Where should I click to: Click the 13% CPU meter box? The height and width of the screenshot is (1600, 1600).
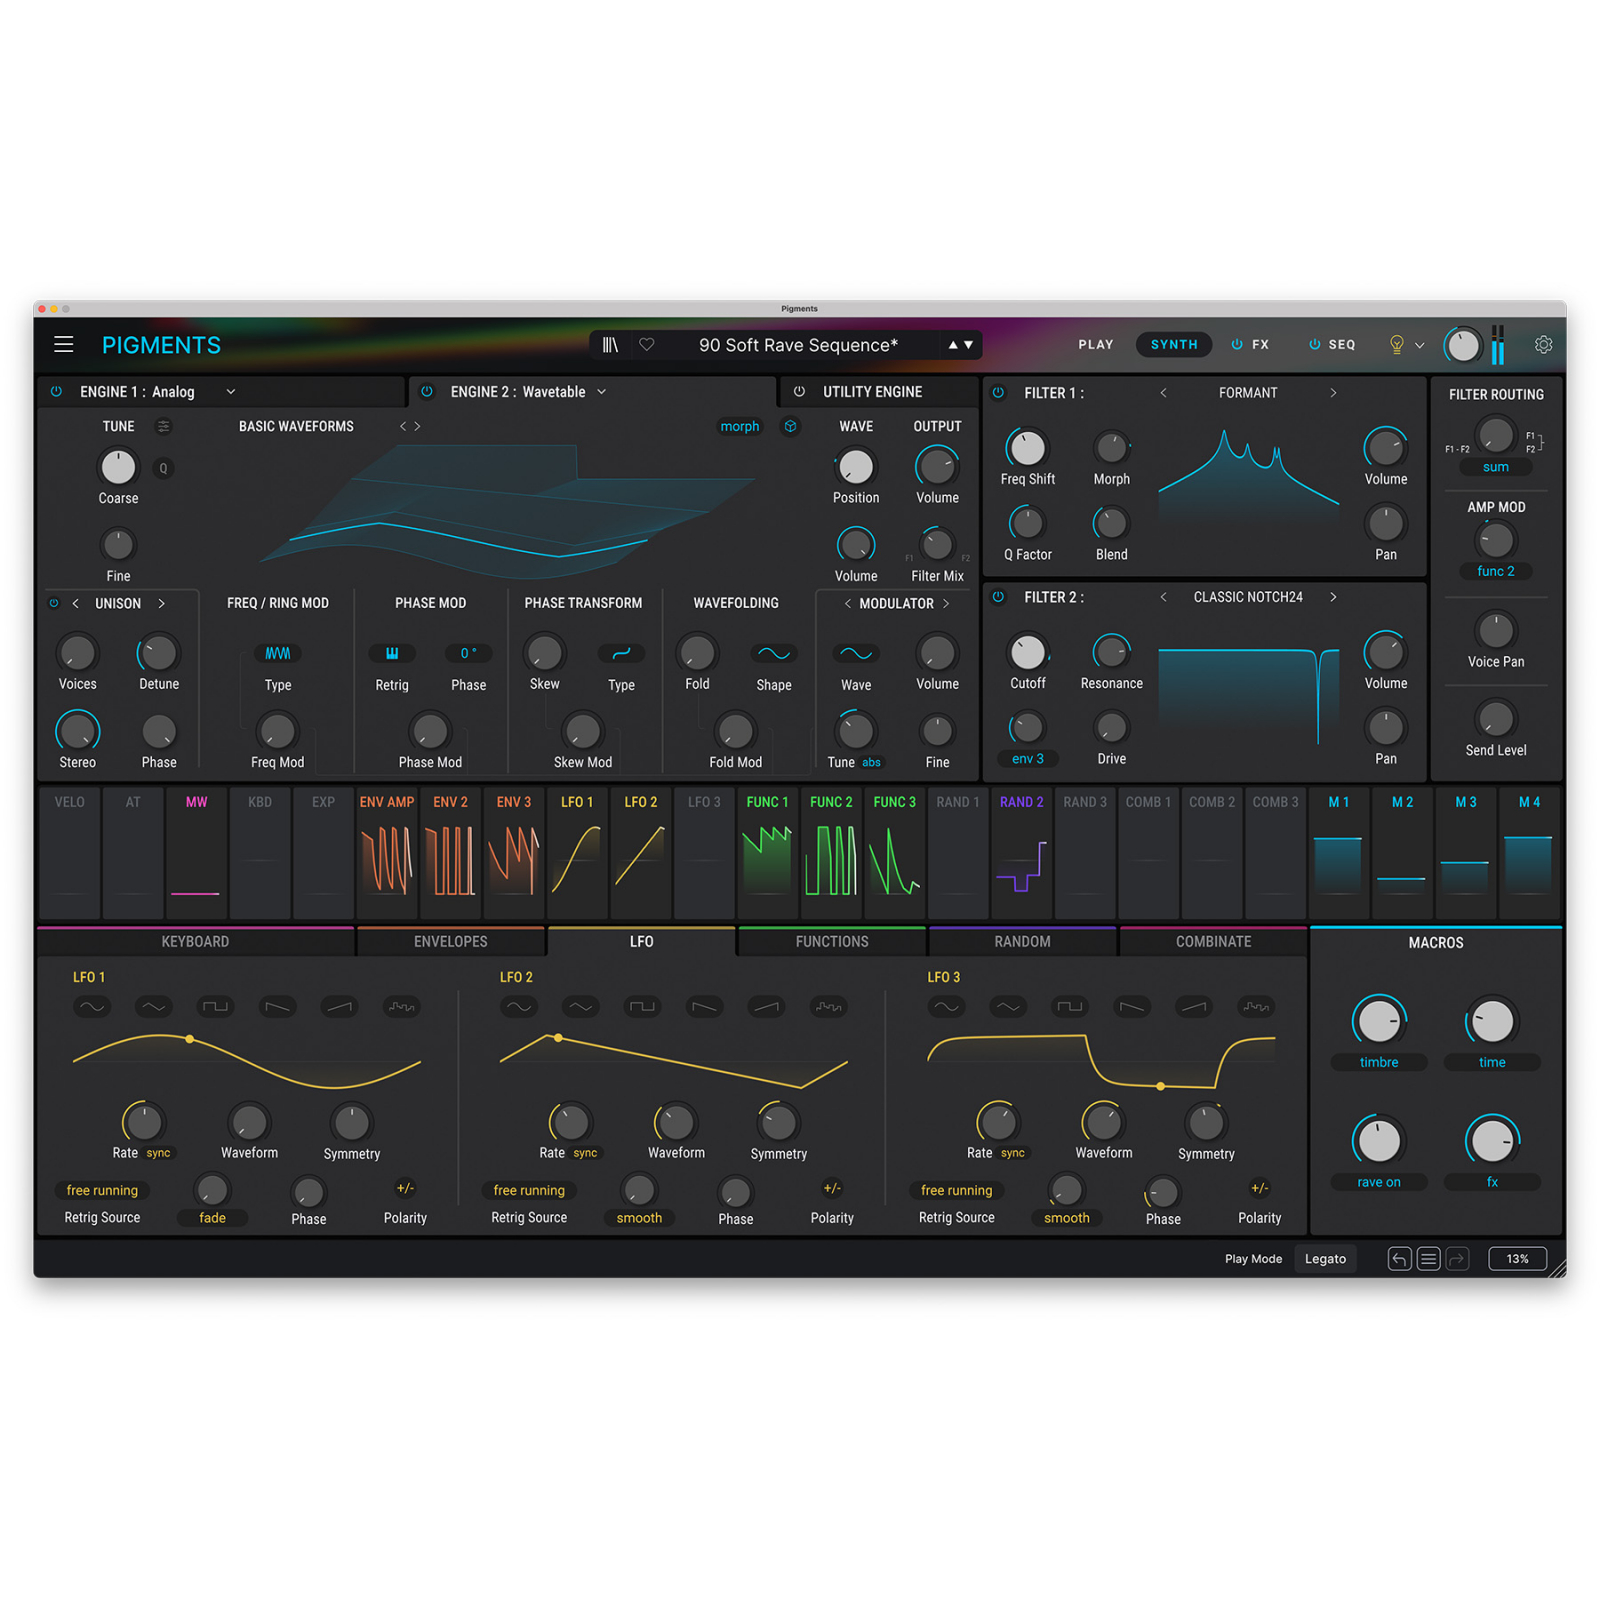(x=1518, y=1259)
